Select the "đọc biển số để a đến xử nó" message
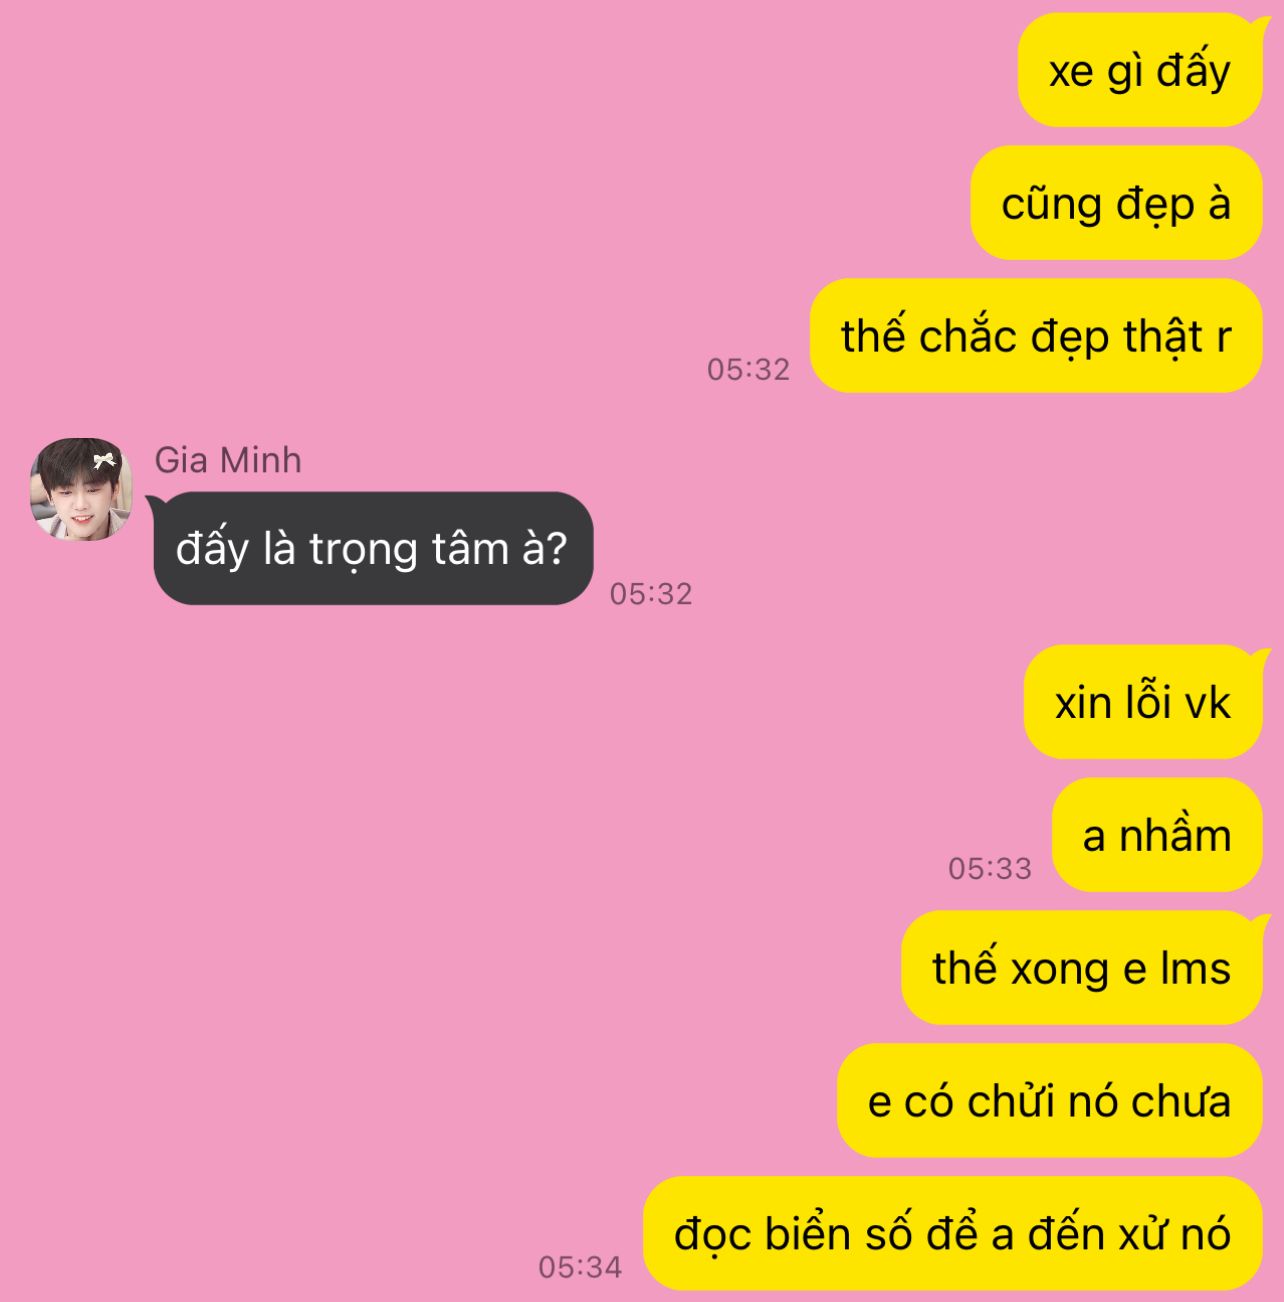 953,1233
